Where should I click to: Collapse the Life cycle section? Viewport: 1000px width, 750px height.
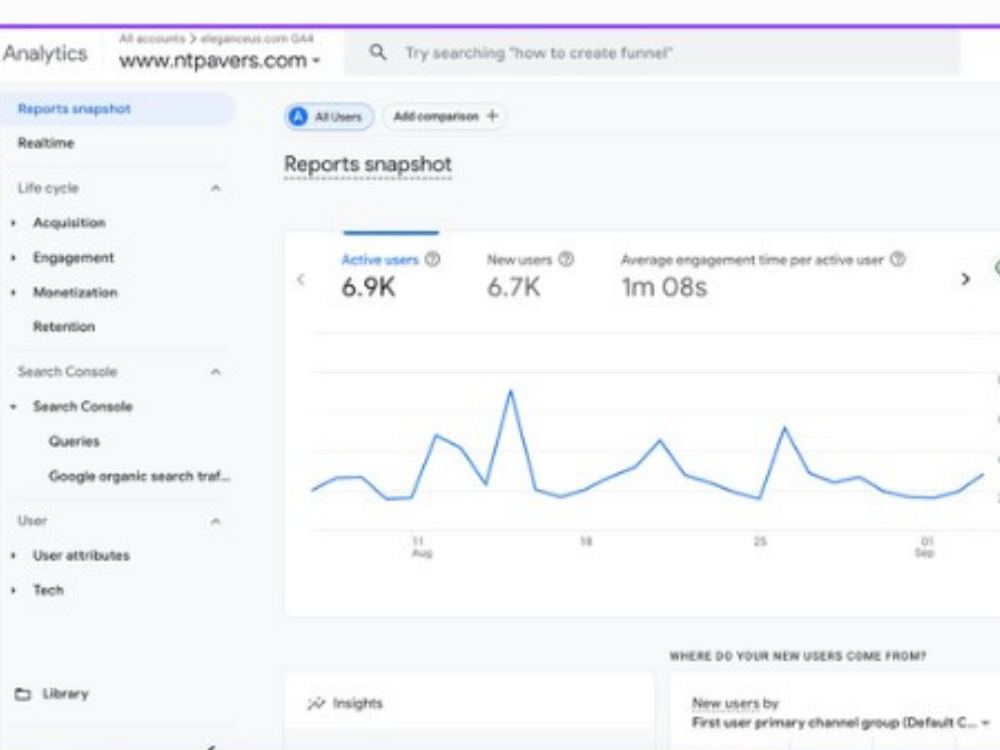coord(216,188)
